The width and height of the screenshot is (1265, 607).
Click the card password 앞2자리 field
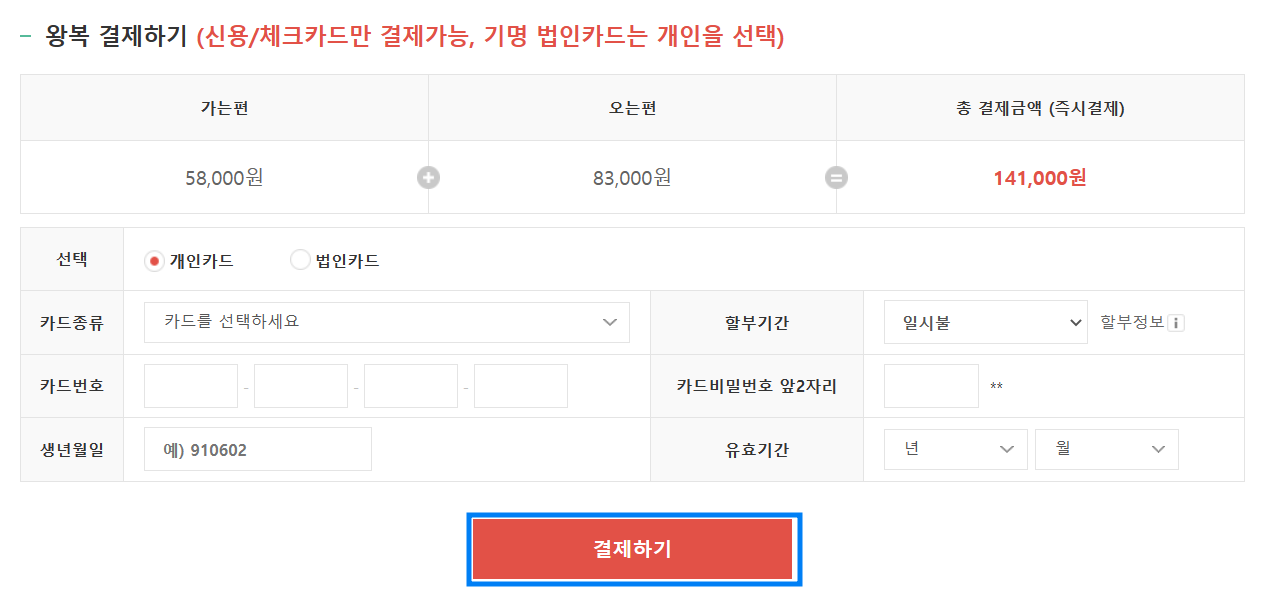tap(930, 385)
